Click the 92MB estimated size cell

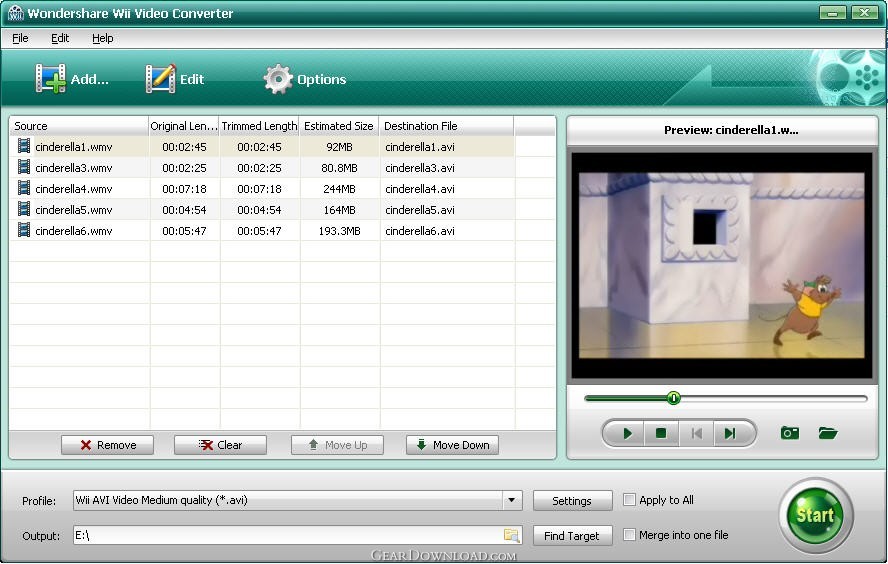[x=339, y=147]
